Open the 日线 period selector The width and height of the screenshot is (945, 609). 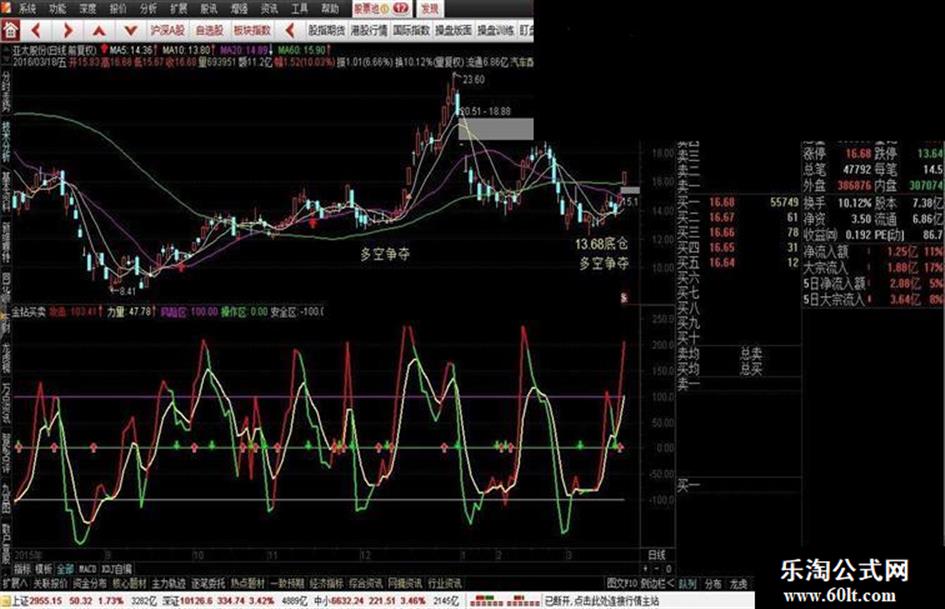[x=657, y=555]
